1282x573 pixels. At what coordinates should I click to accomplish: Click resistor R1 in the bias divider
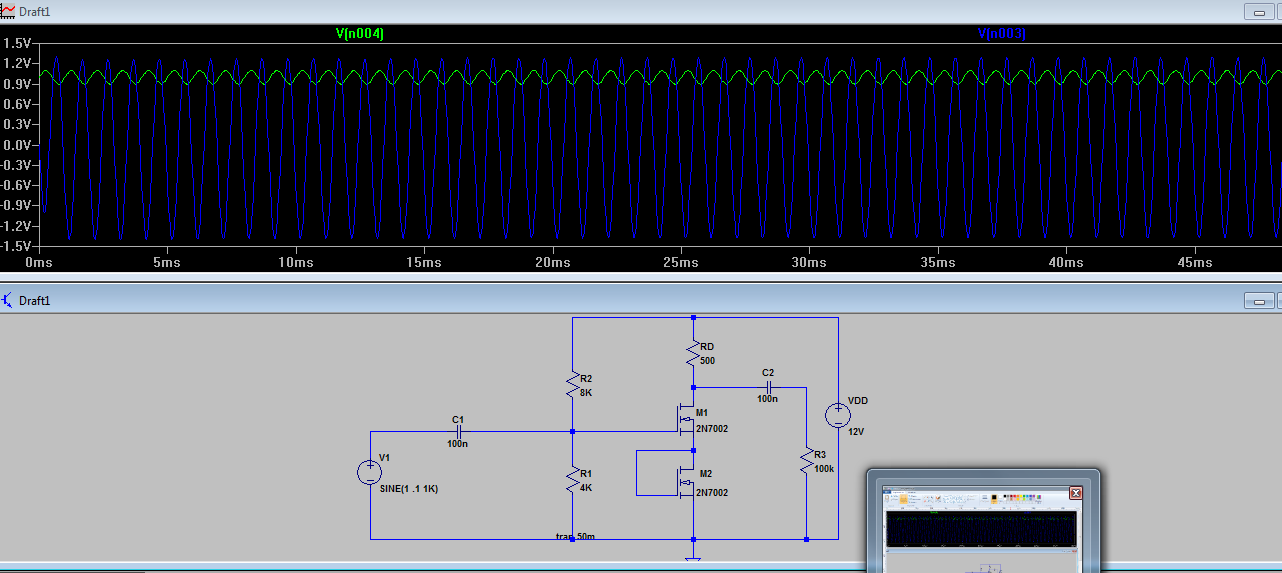pyautogui.click(x=572, y=480)
